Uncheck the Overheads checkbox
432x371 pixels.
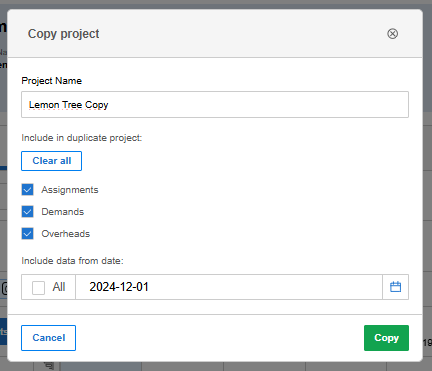(x=27, y=234)
